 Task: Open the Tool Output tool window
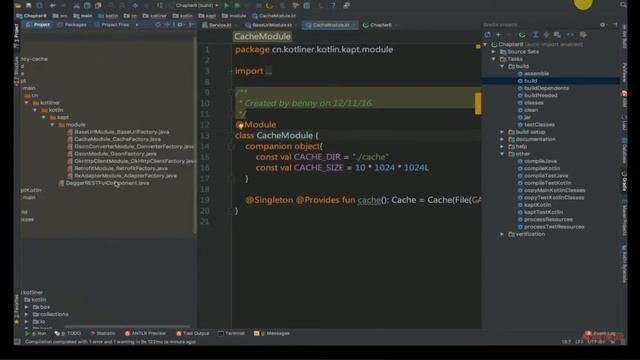pyautogui.click(x=193, y=333)
